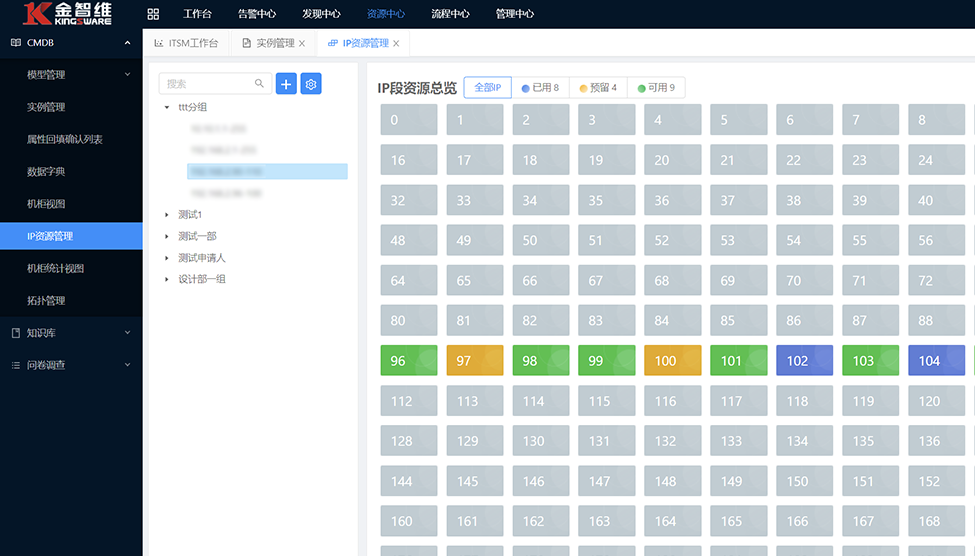The width and height of the screenshot is (975, 556).
Task: Switch to the ITSM工作台 tab
Action: [187, 43]
